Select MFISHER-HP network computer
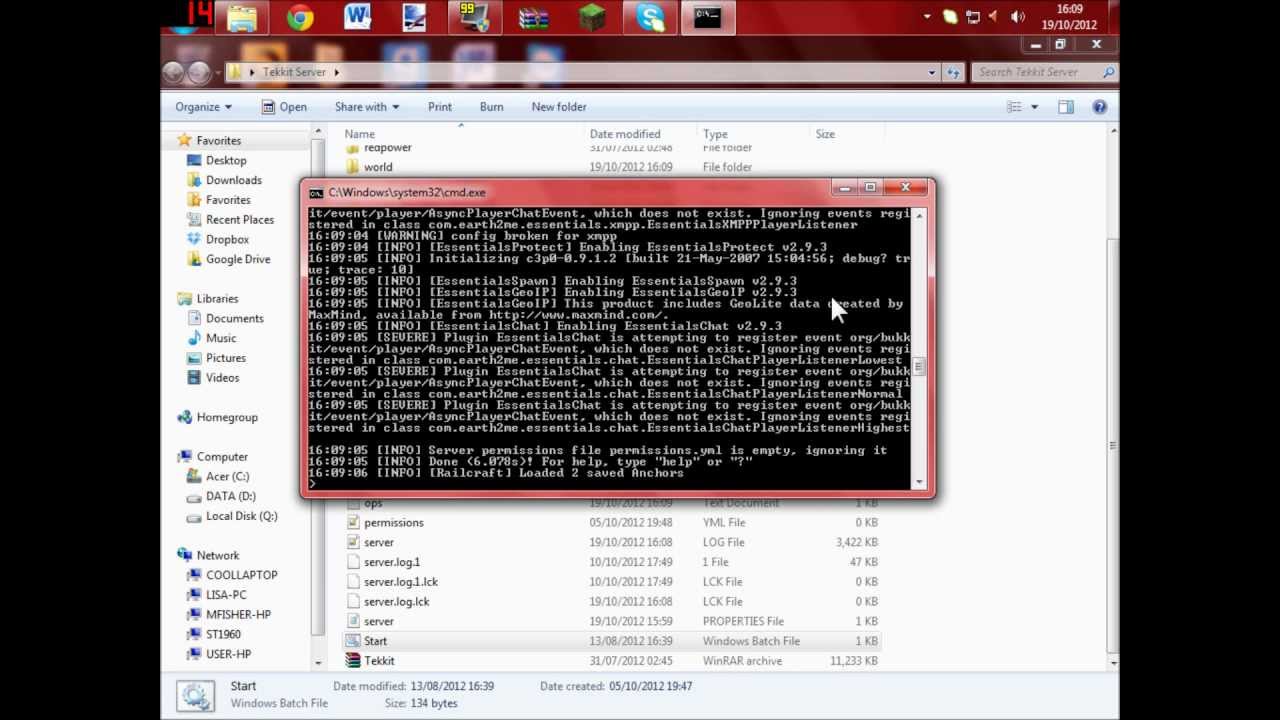This screenshot has height=720, width=1280. (238, 615)
